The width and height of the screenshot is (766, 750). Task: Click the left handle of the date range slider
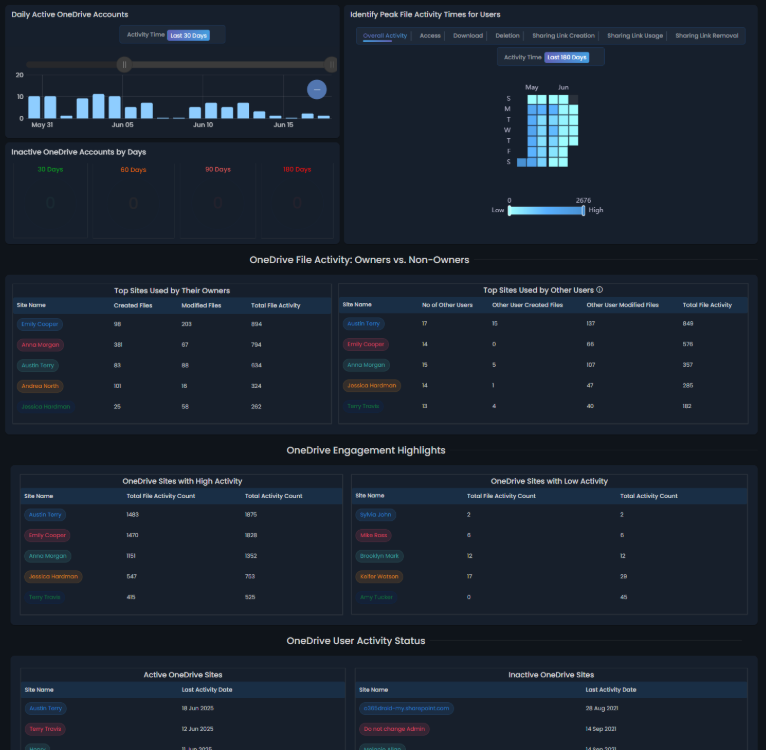point(125,65)
